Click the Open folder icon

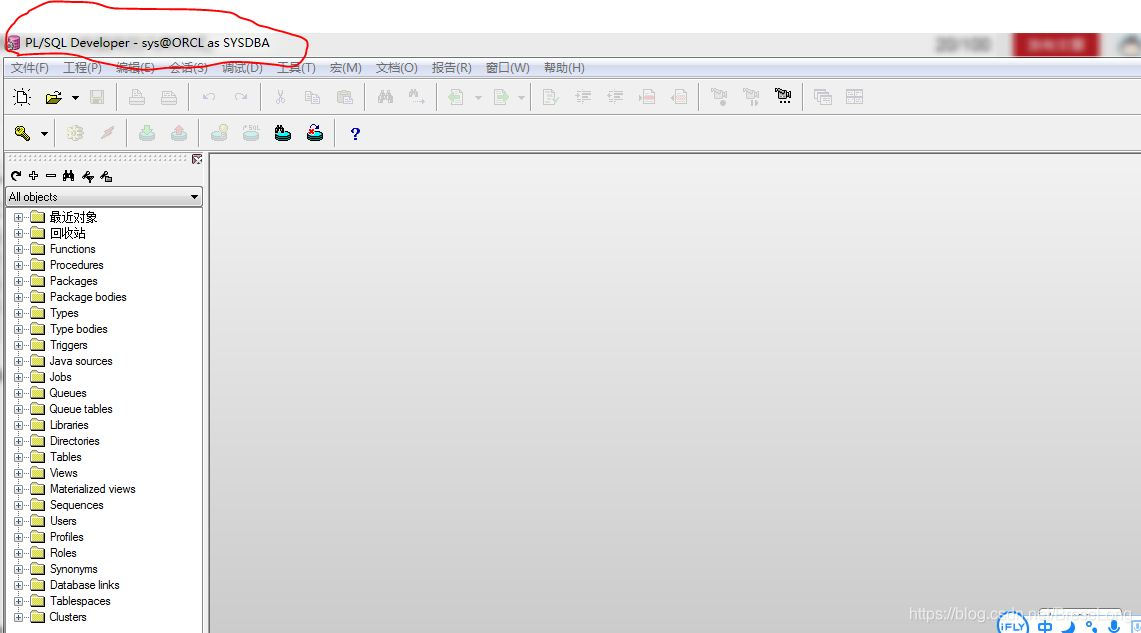[x=53, y=97]
